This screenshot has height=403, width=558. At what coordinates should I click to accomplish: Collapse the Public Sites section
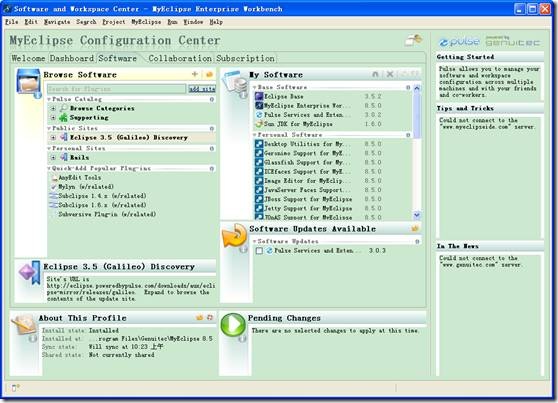point(49,128)
